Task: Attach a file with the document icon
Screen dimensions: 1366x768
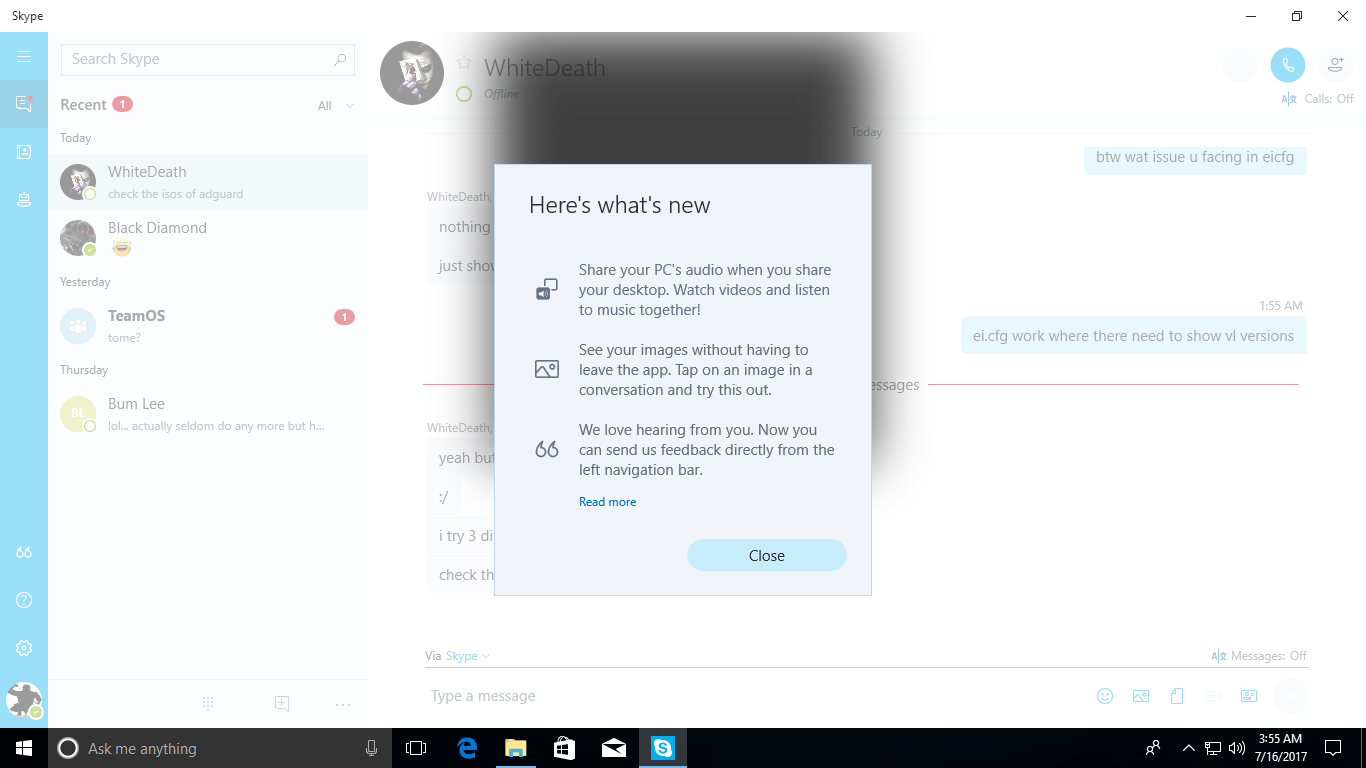Action: (1177, 696)
